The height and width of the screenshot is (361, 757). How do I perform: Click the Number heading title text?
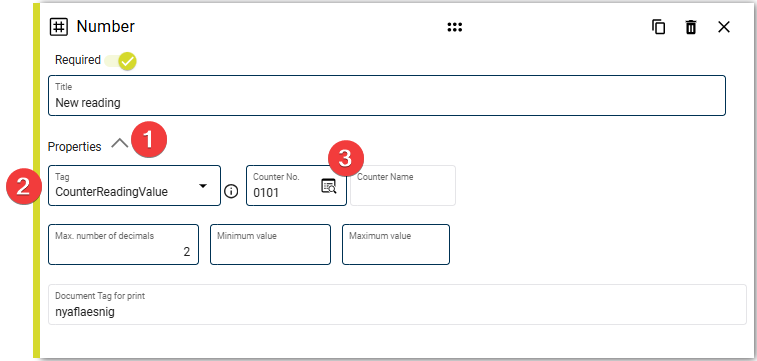click(106, 27)
